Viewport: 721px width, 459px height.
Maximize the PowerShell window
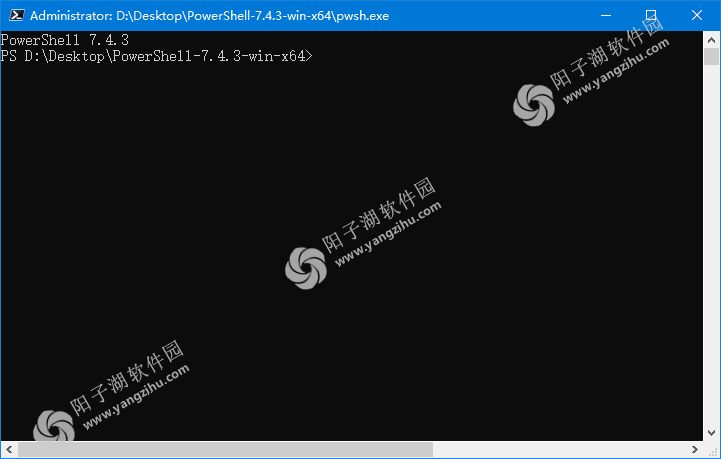tap(651, 16)
